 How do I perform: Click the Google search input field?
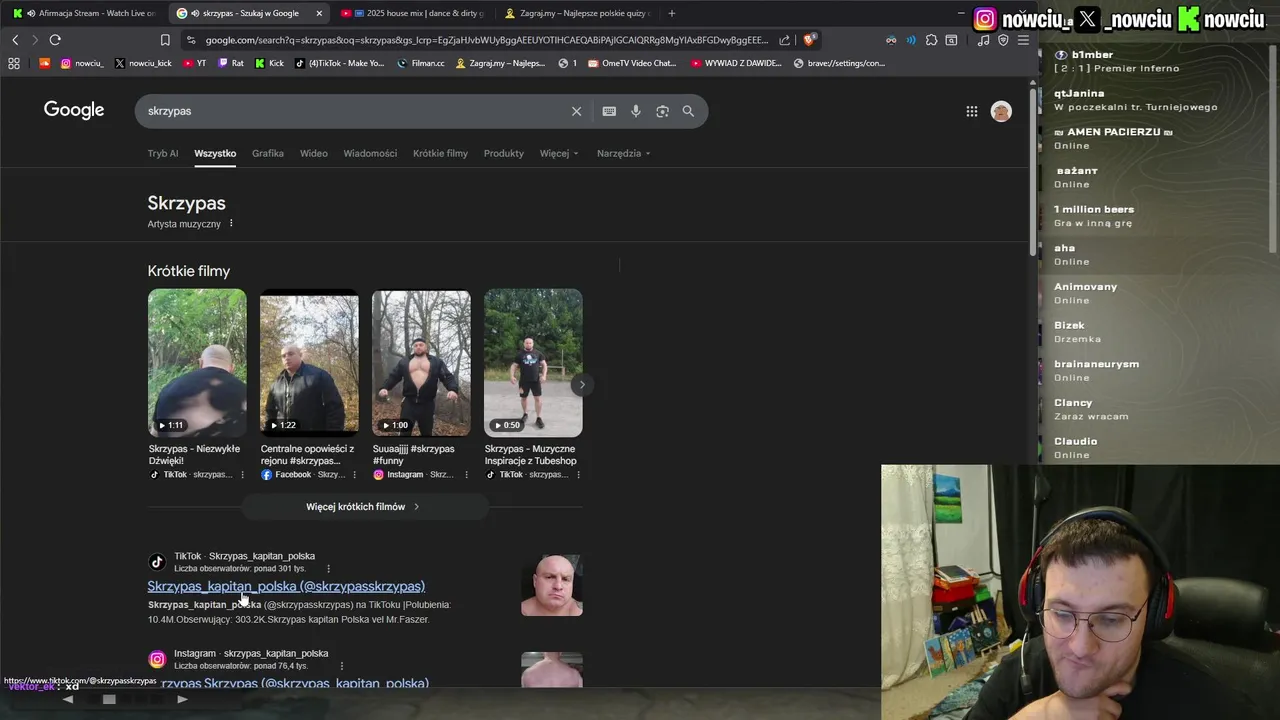[355, 111]
